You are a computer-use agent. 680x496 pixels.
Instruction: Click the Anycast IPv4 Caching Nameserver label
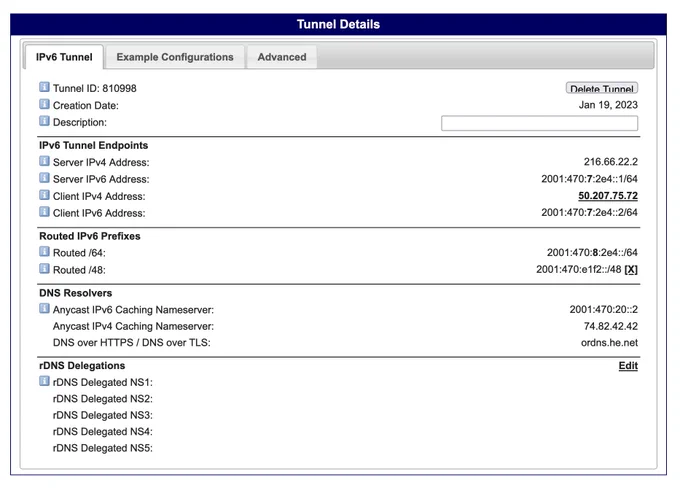coord(133,326)
